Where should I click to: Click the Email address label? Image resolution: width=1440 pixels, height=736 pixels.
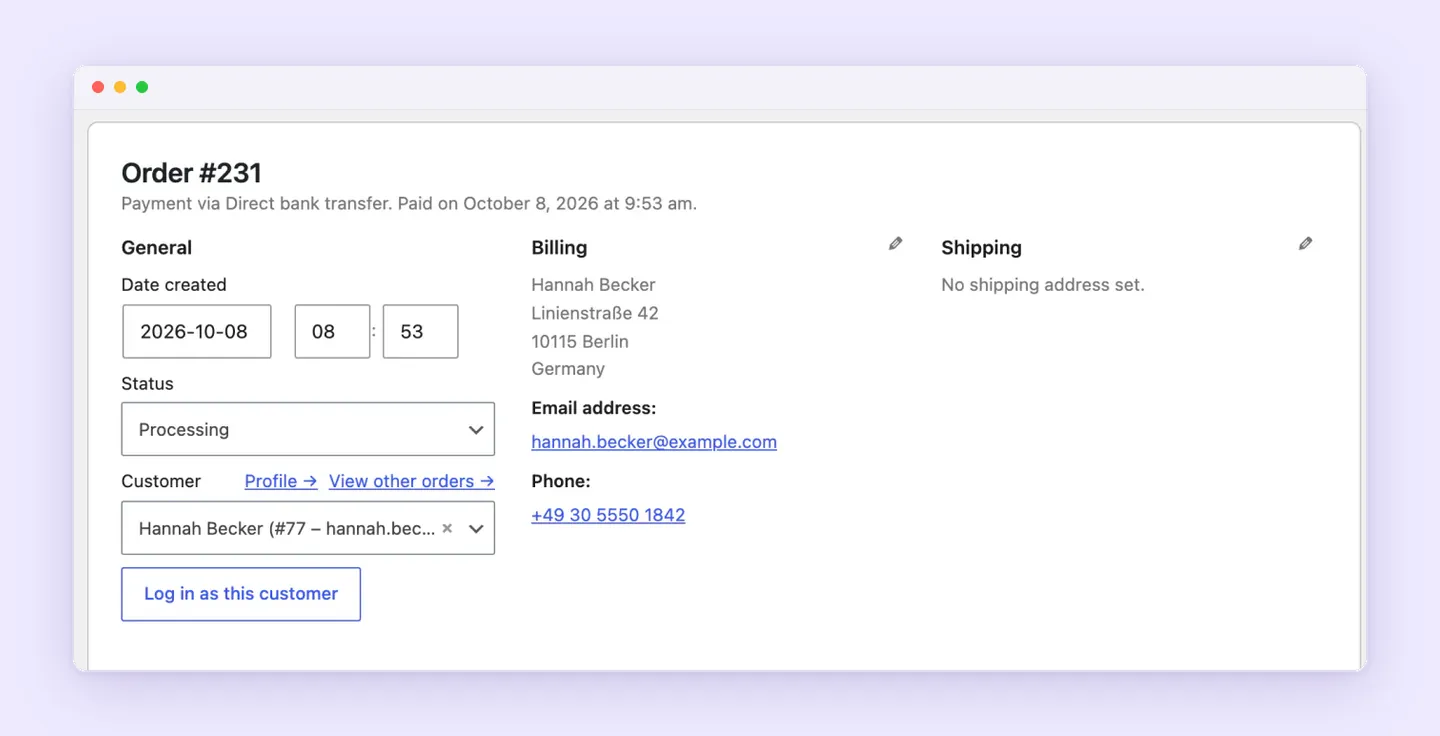click(594, 408)
